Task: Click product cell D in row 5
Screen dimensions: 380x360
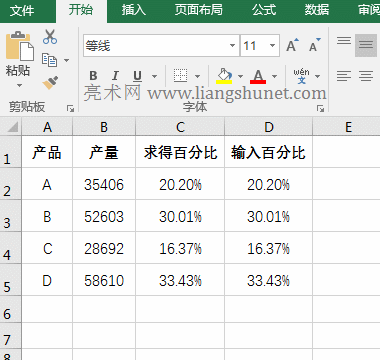Action: (x=47, y=280)
